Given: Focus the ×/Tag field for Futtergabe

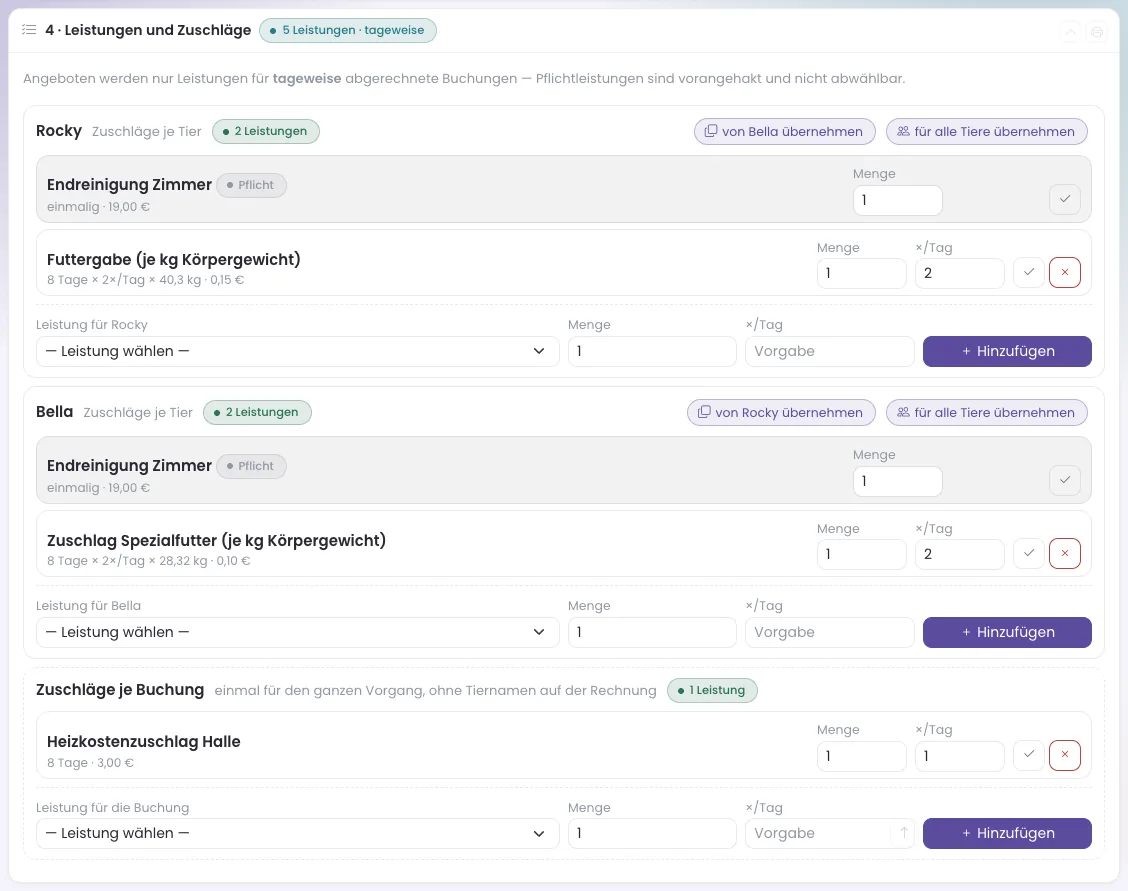Looking at the screenshot, I should [960, 273].
